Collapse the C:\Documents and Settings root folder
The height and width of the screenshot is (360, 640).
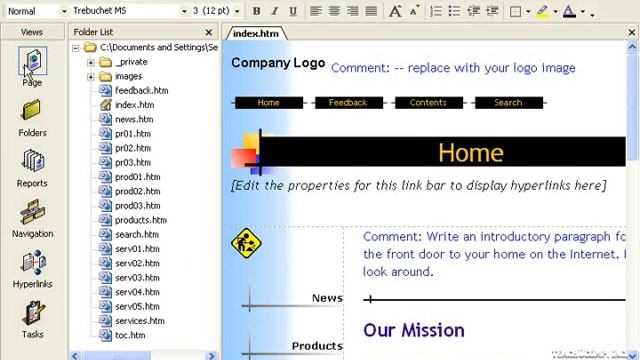tap(76, 48)
